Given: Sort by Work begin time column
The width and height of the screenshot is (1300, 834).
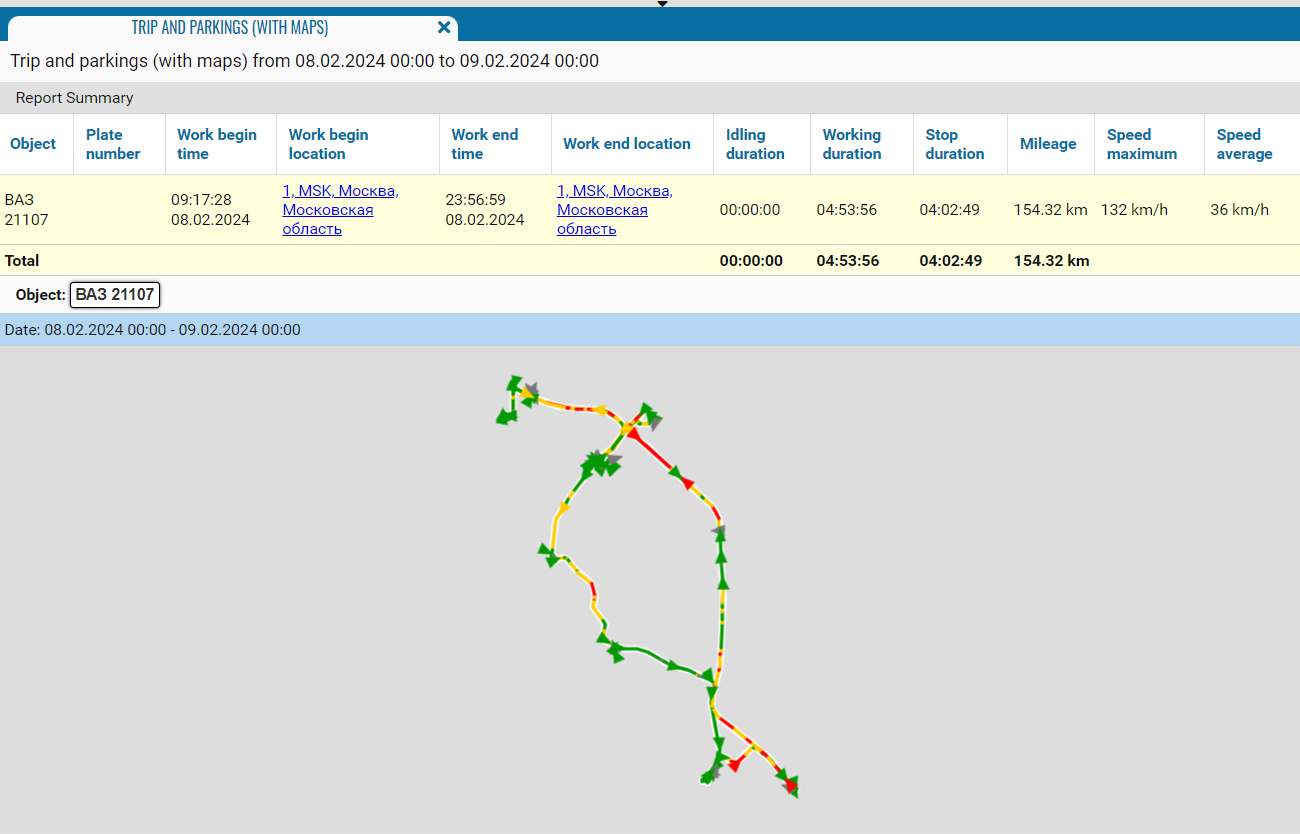Looking at the screenshot, I should [x=217, y=144].
